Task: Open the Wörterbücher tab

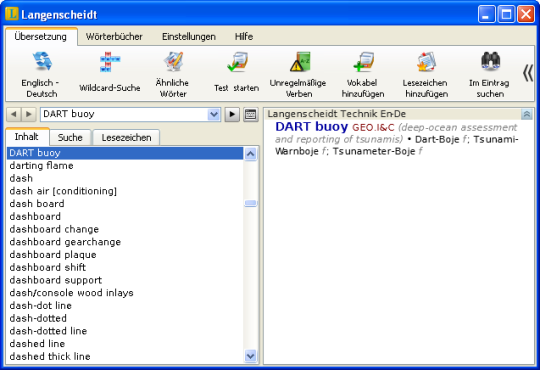Action: click(x=114, y=37)
